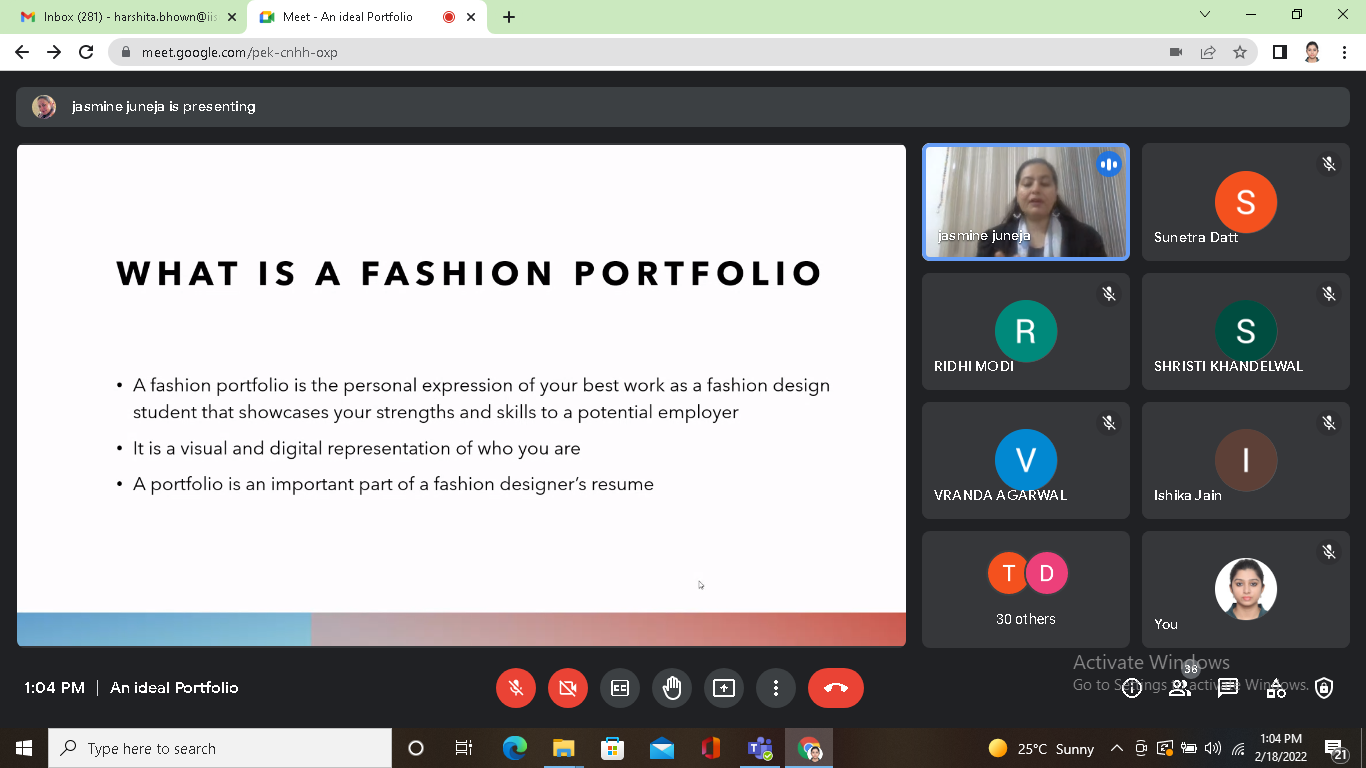Expand the Chrome tab search chevron
The width and height of the screenshot is (1366, 768).
coord(1205,15)
